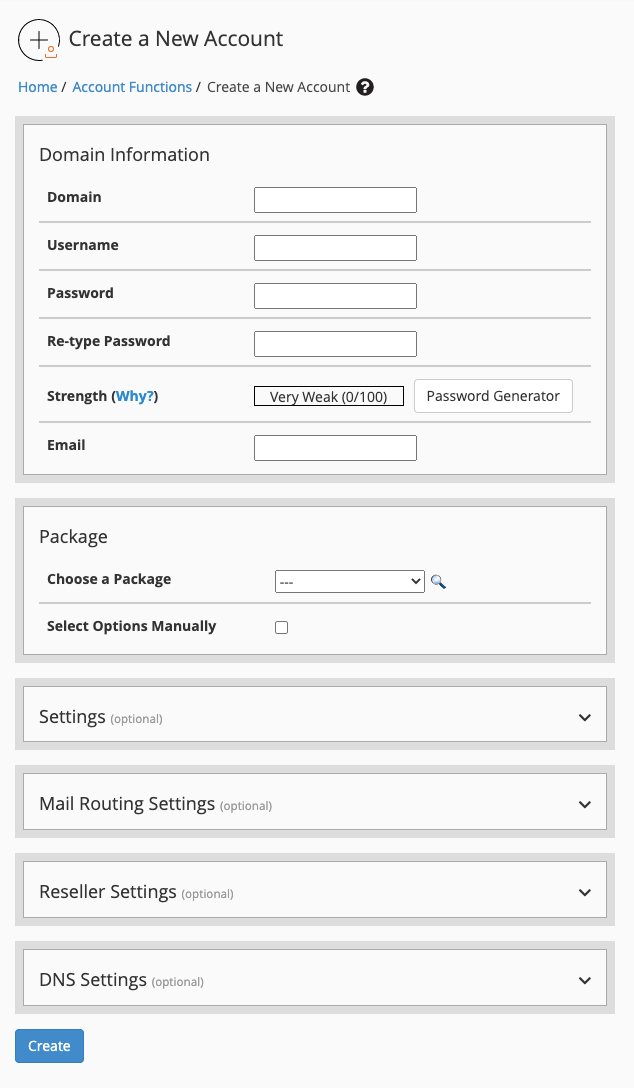Click the package search magnifier icon

tap(438, 581)
